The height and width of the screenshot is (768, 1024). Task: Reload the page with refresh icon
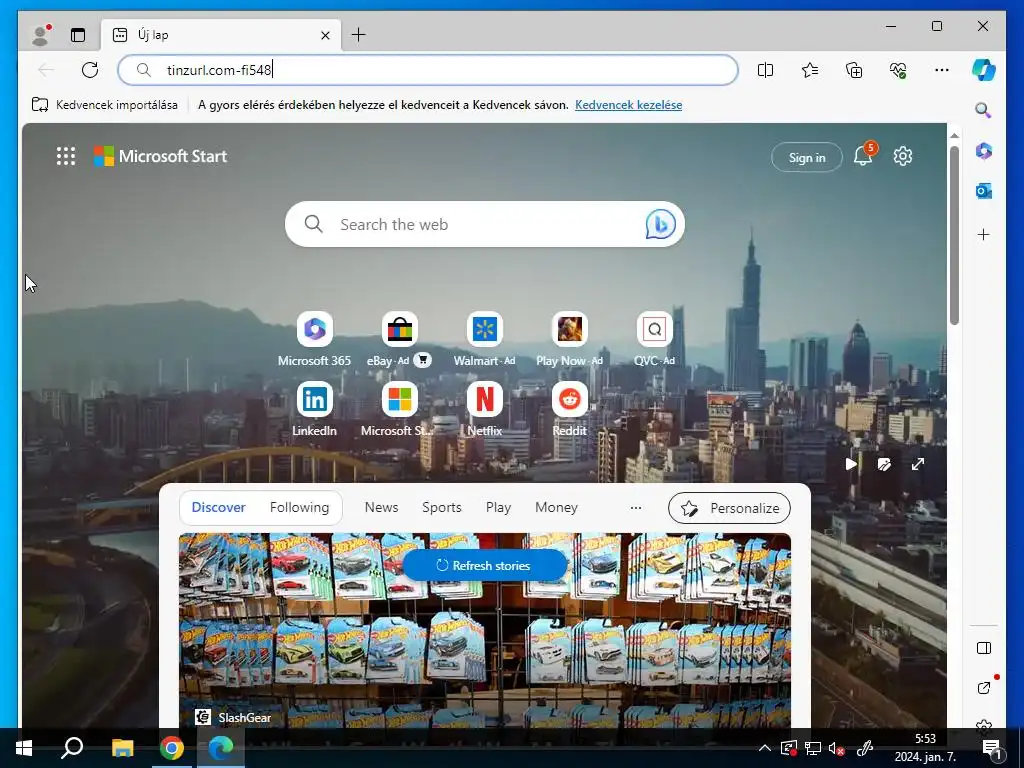tap(90, 70)
